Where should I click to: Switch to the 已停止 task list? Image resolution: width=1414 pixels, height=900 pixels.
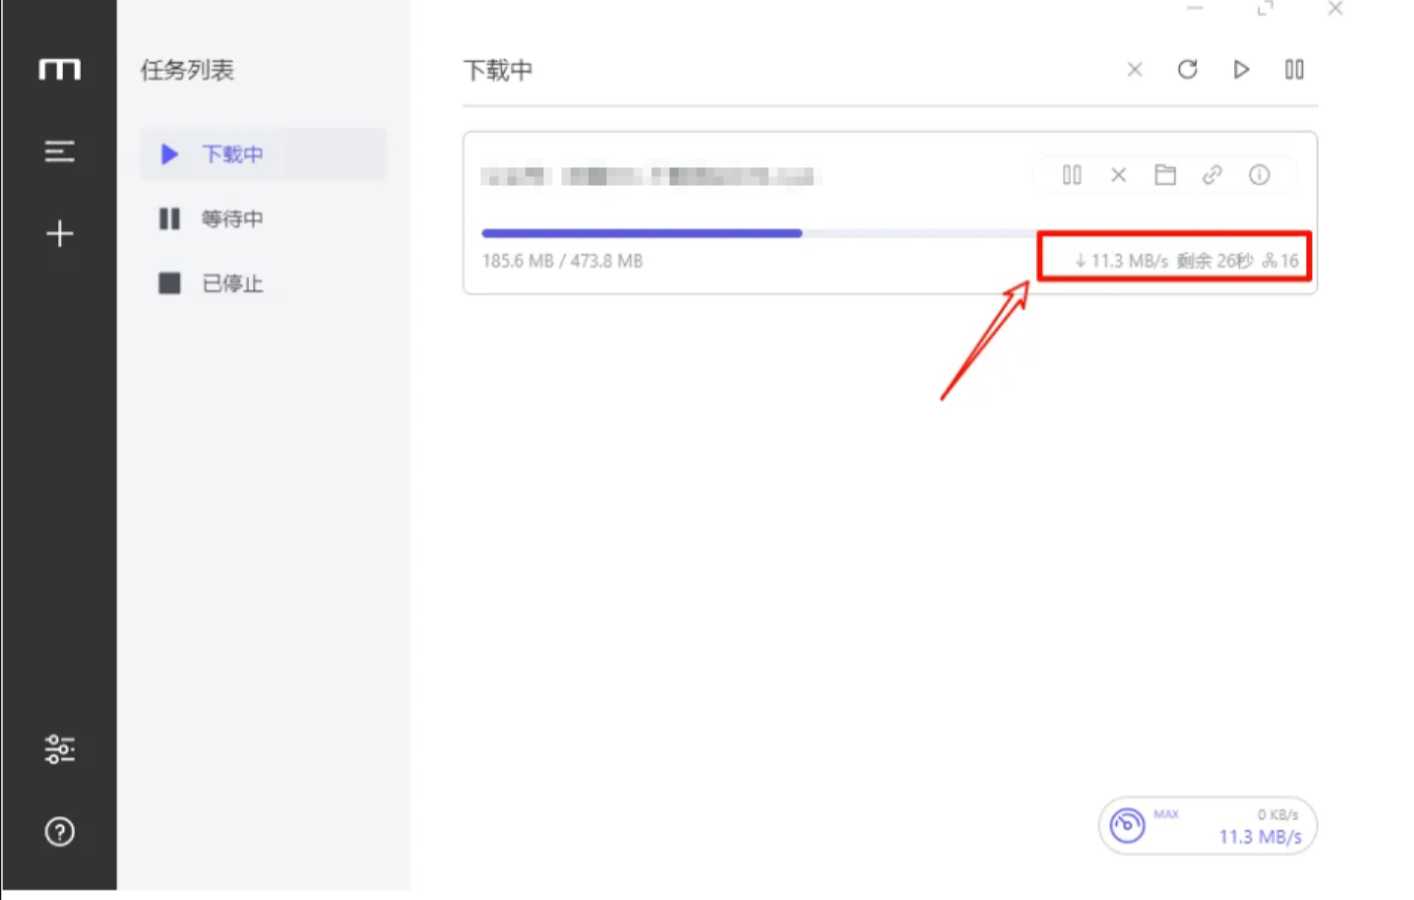232,284
